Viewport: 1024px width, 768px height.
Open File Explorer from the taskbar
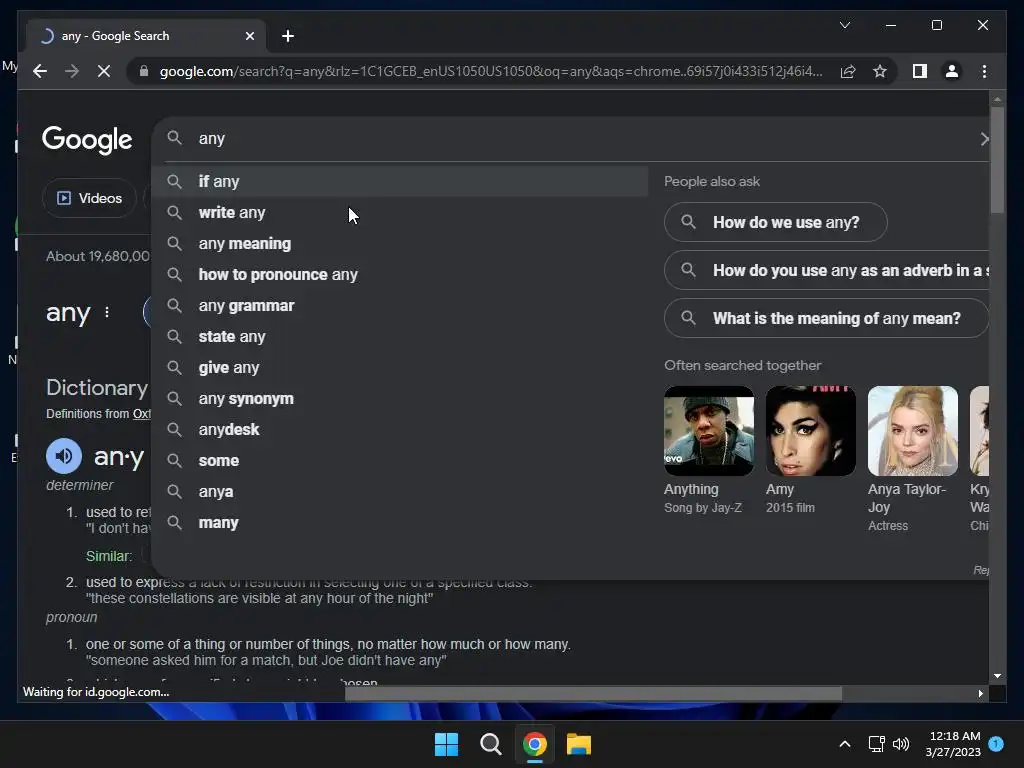579,744
